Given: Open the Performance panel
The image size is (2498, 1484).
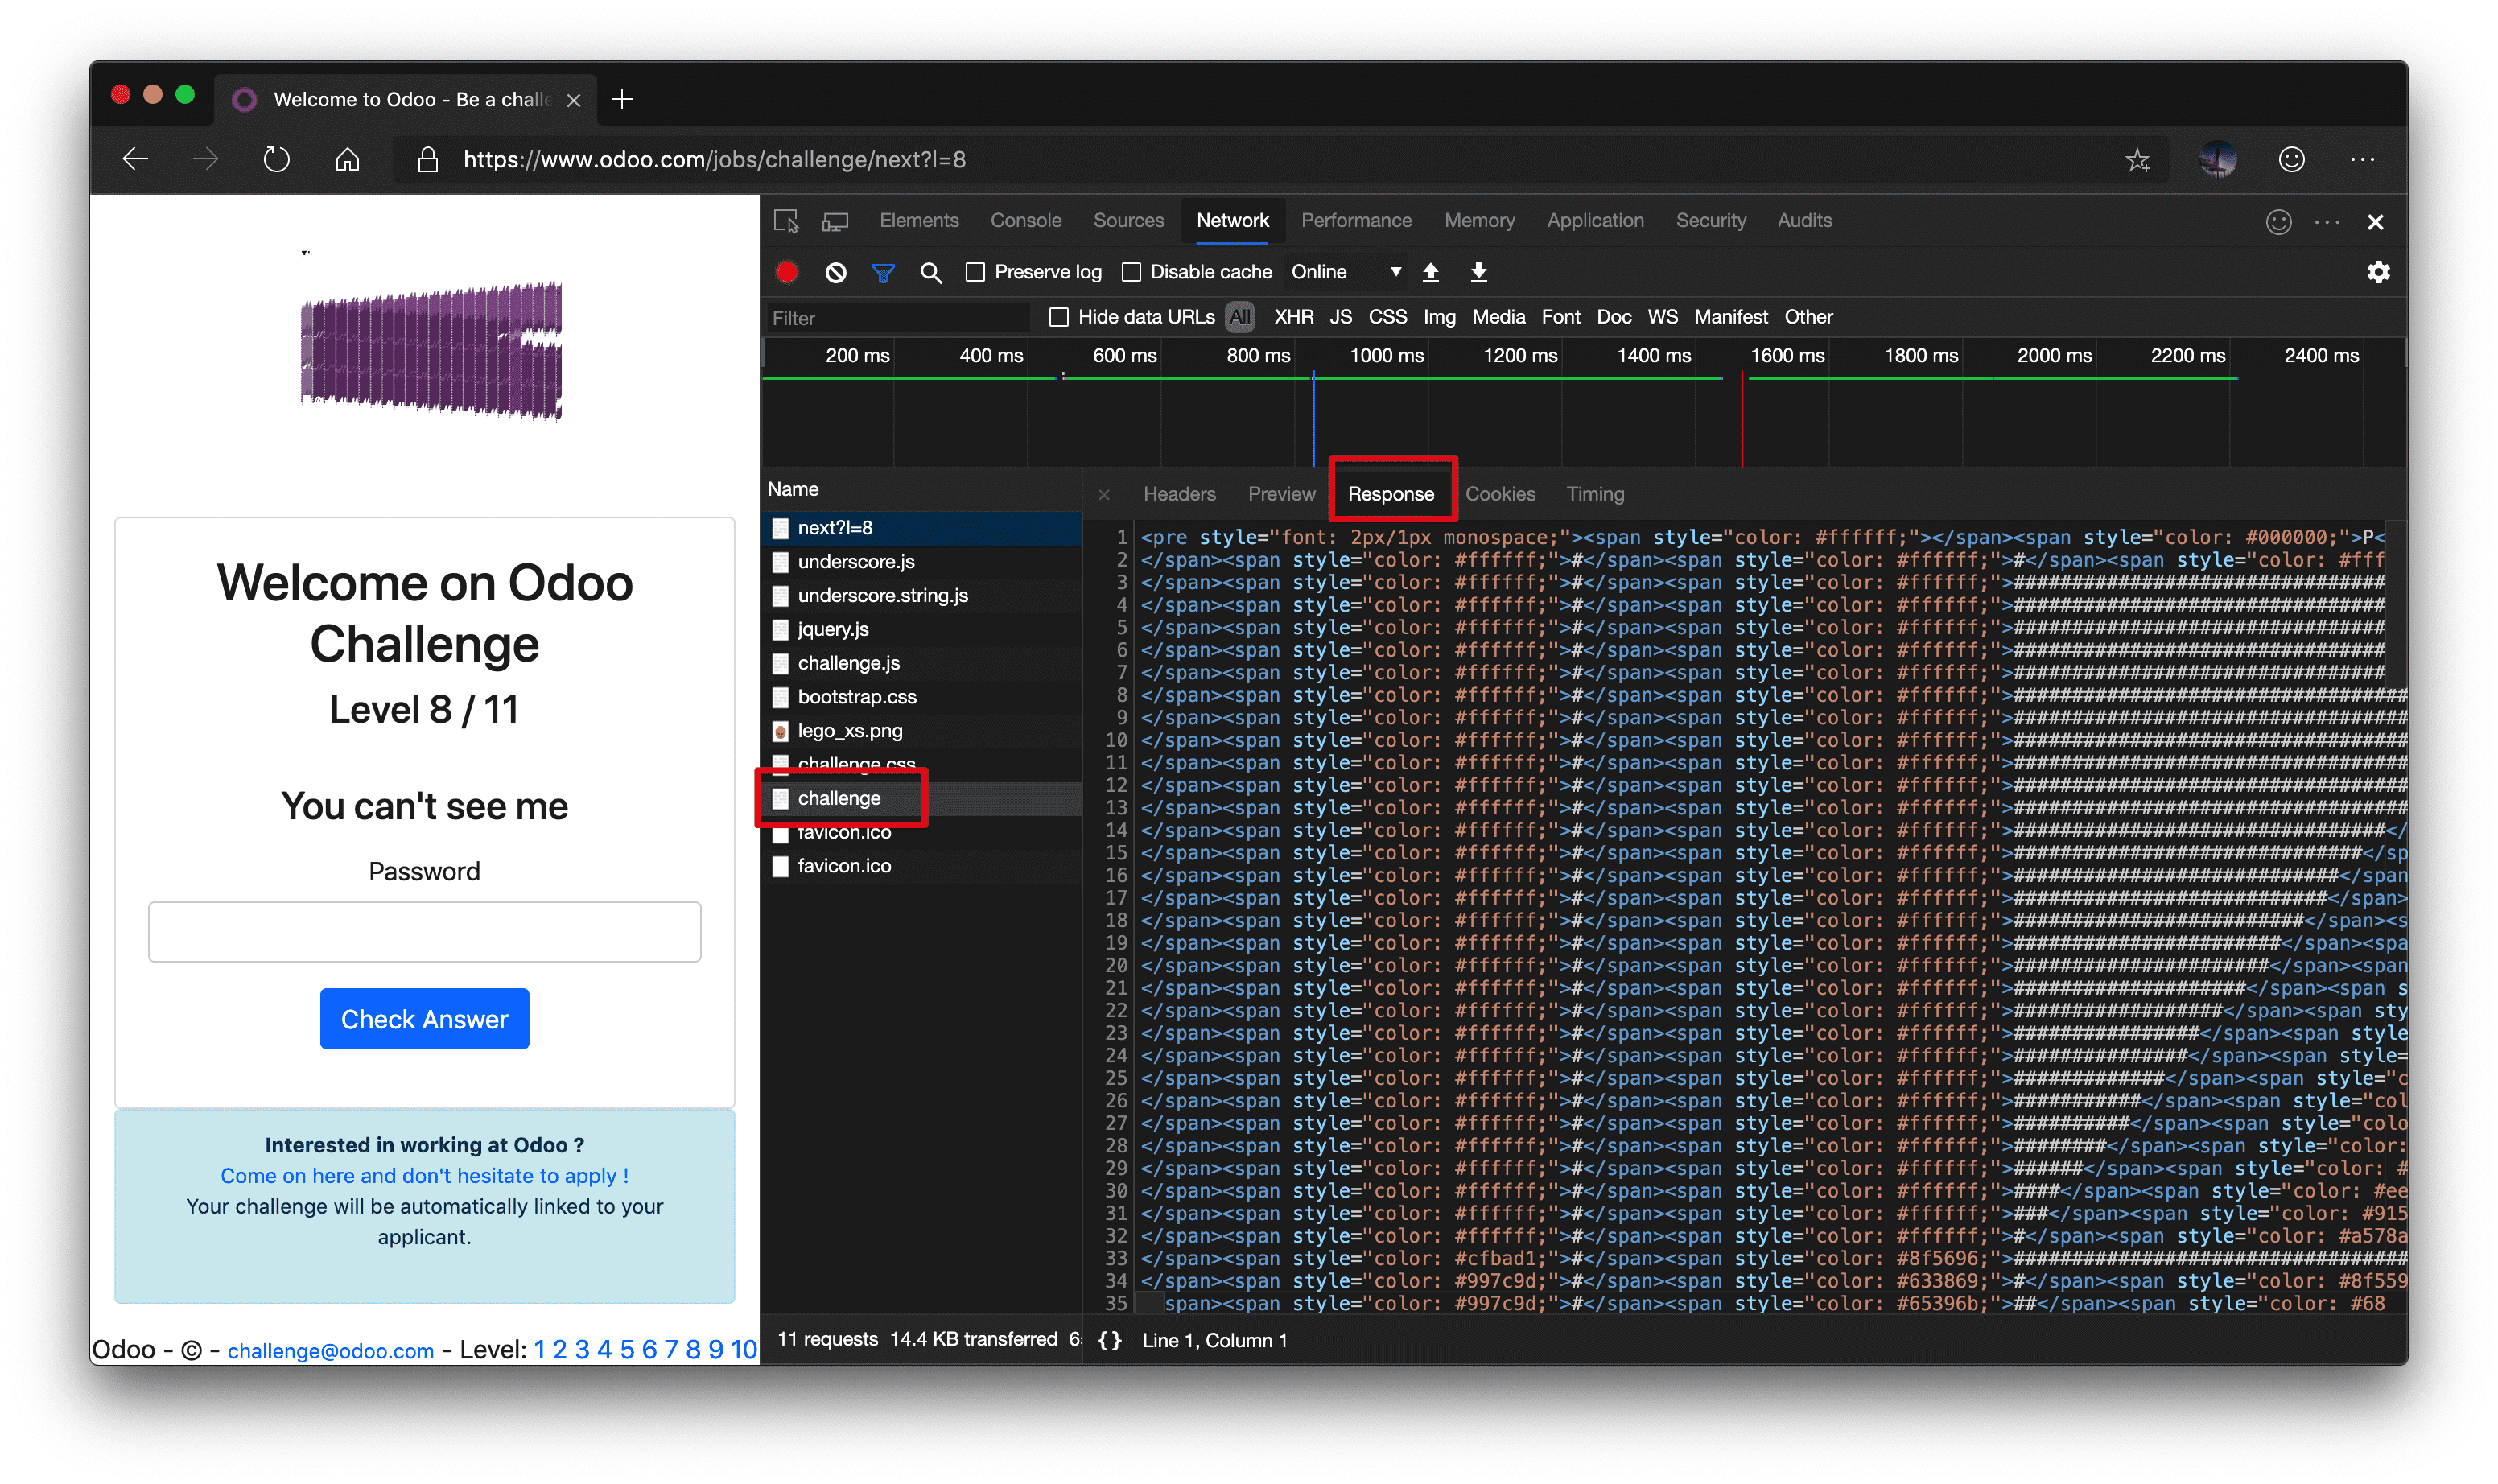Looking at the screenshot, I should point(1356,220).
